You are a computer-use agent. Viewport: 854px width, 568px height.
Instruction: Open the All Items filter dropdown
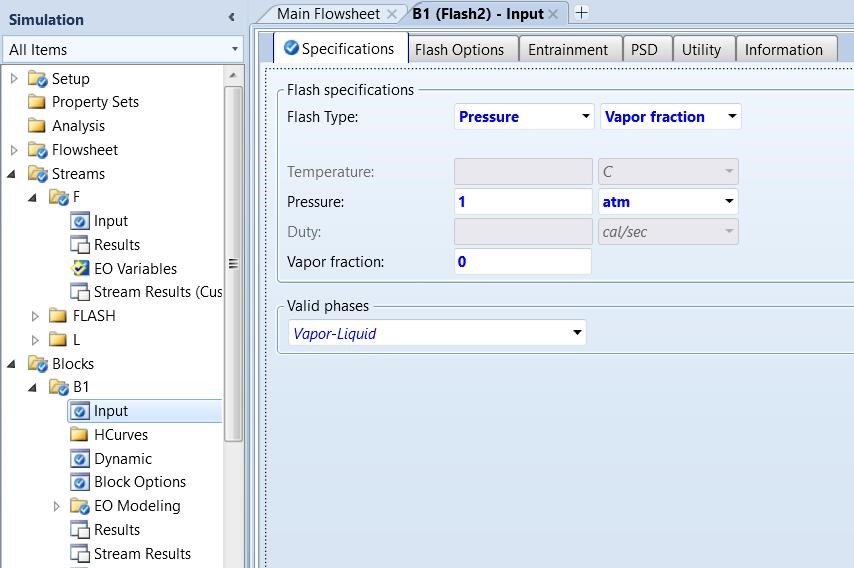[x=235, y=49]
